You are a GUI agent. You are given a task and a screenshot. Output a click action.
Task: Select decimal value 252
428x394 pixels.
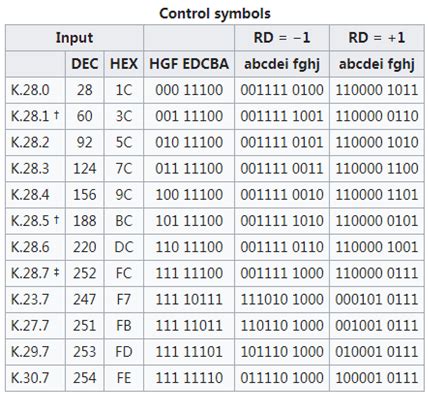[85, 273]
